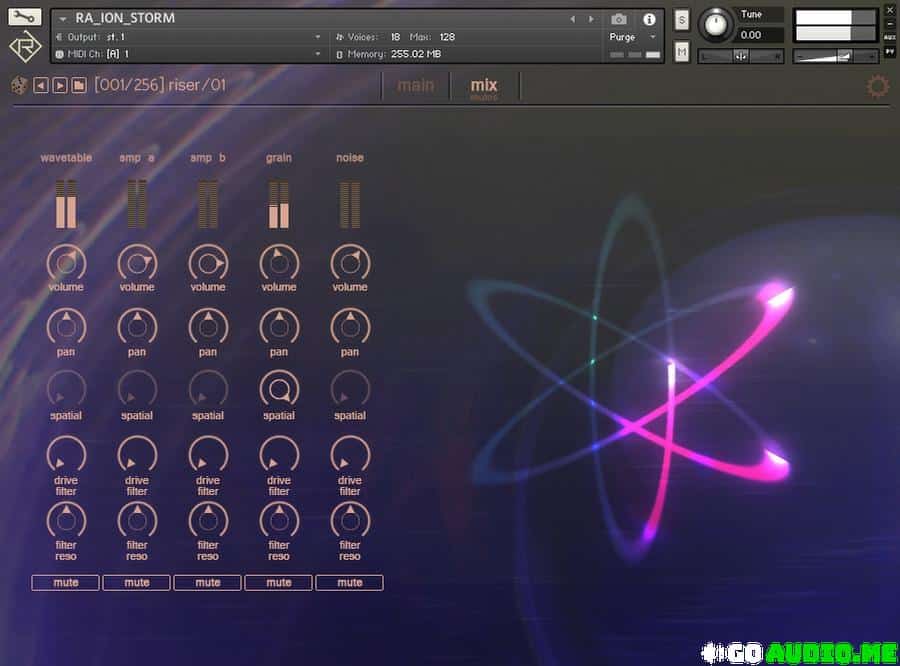Click the Voices icon
The width and height of the screenshot is (900, 666).
coord(339,37)
